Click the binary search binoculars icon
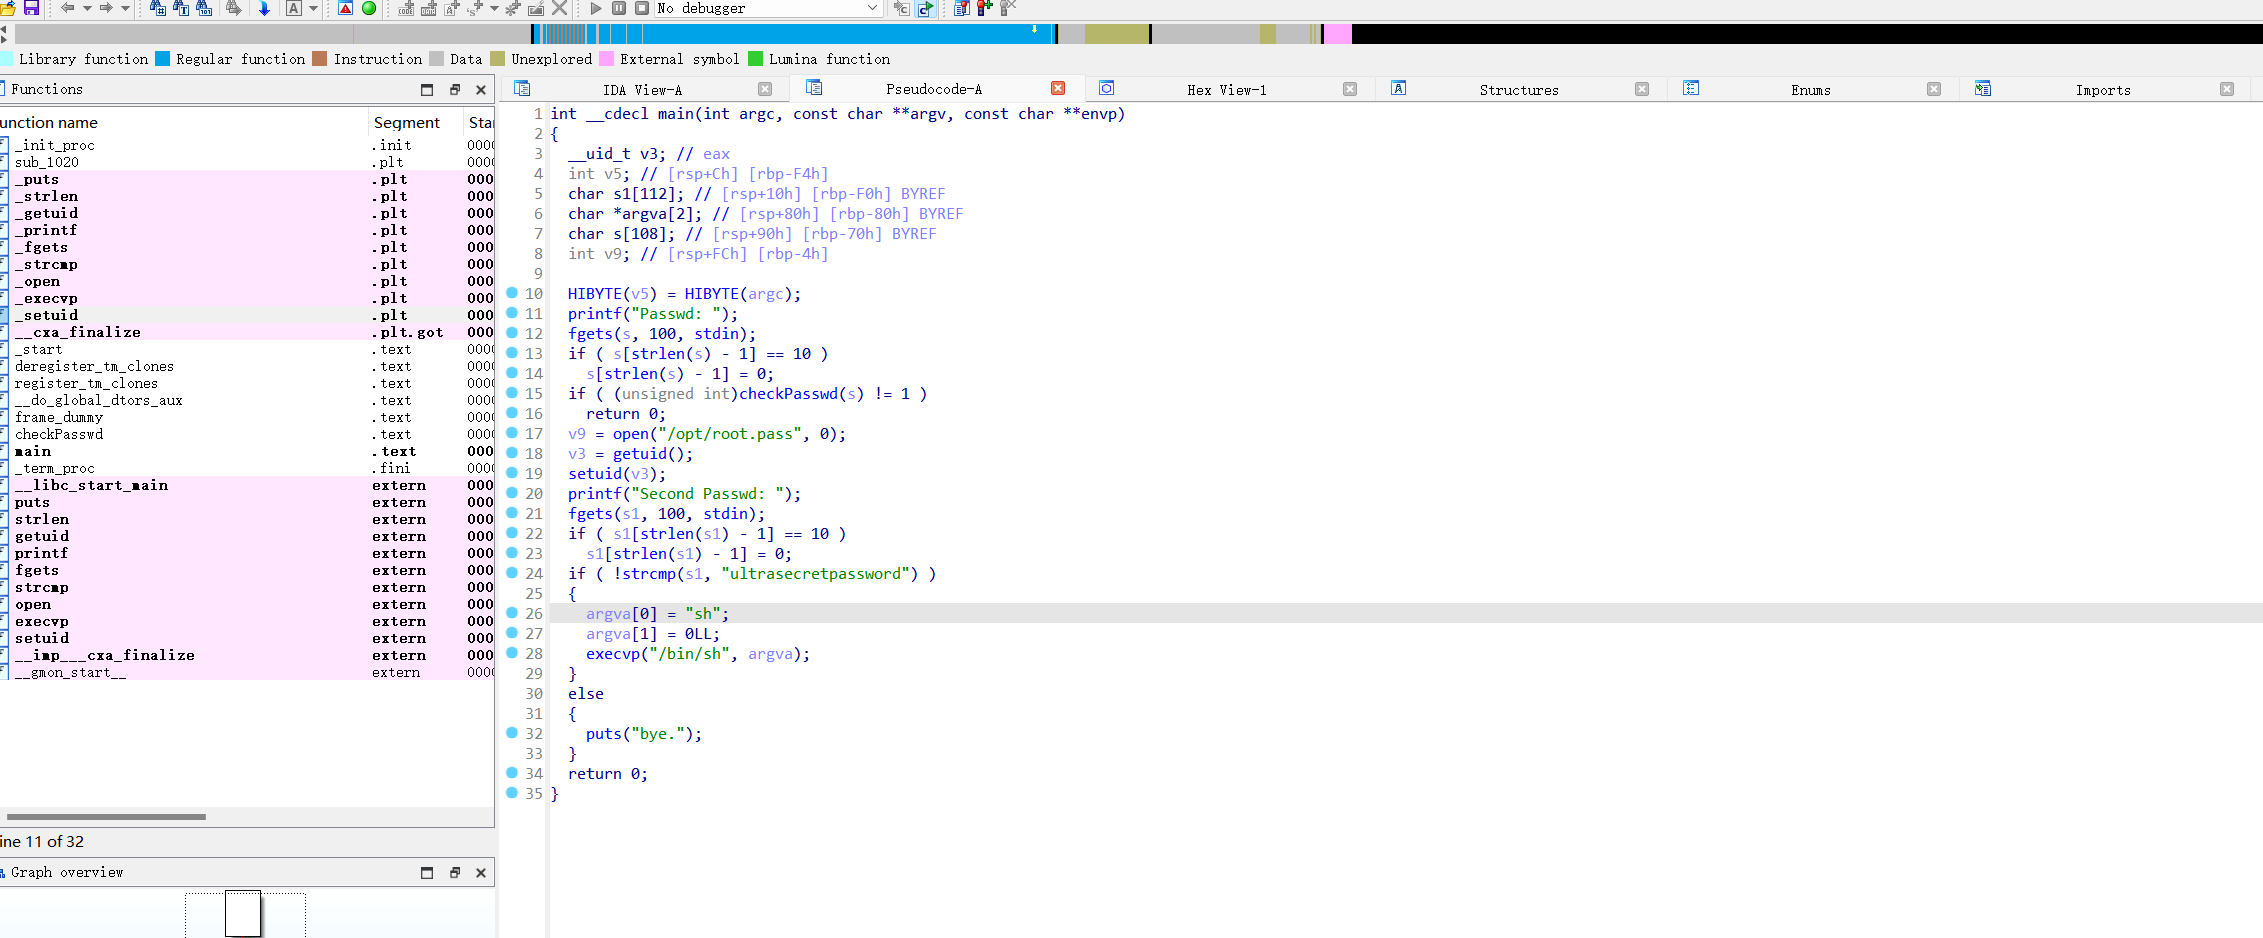 tap(204, 8)
